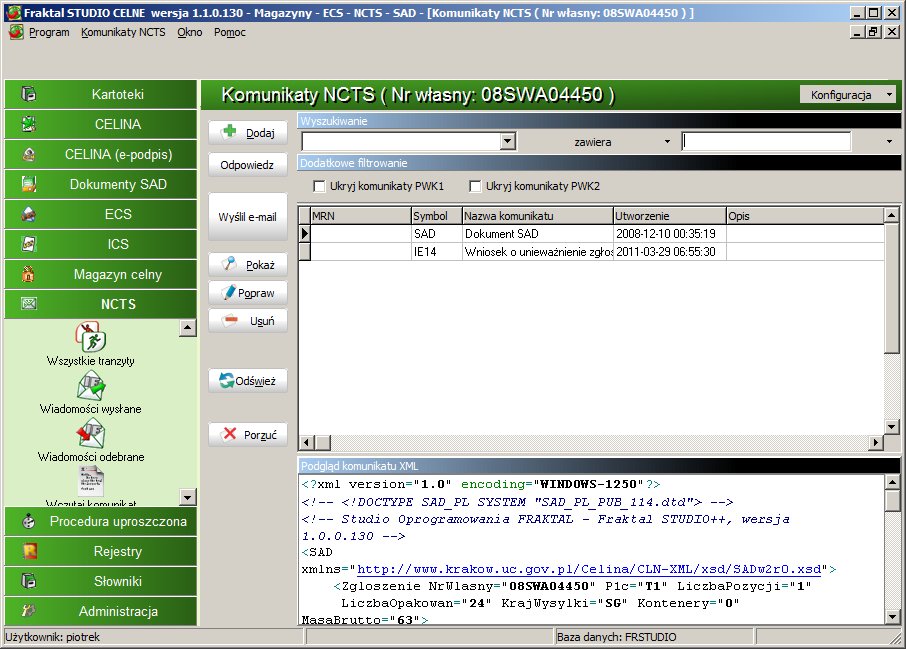Open dropdown arrow right of search text box
906x649 pixels.
(889, 142)
